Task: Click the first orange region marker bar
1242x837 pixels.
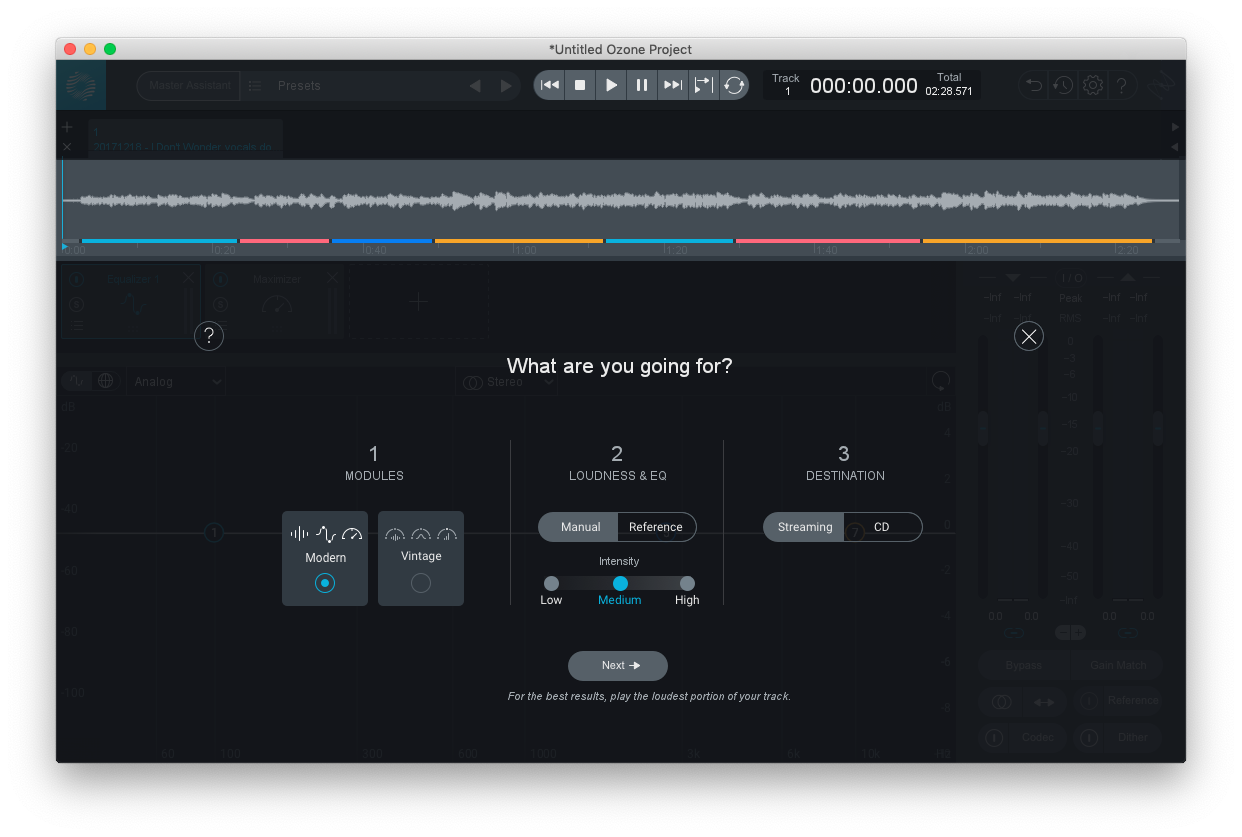Action: click(x=519, y=241)
